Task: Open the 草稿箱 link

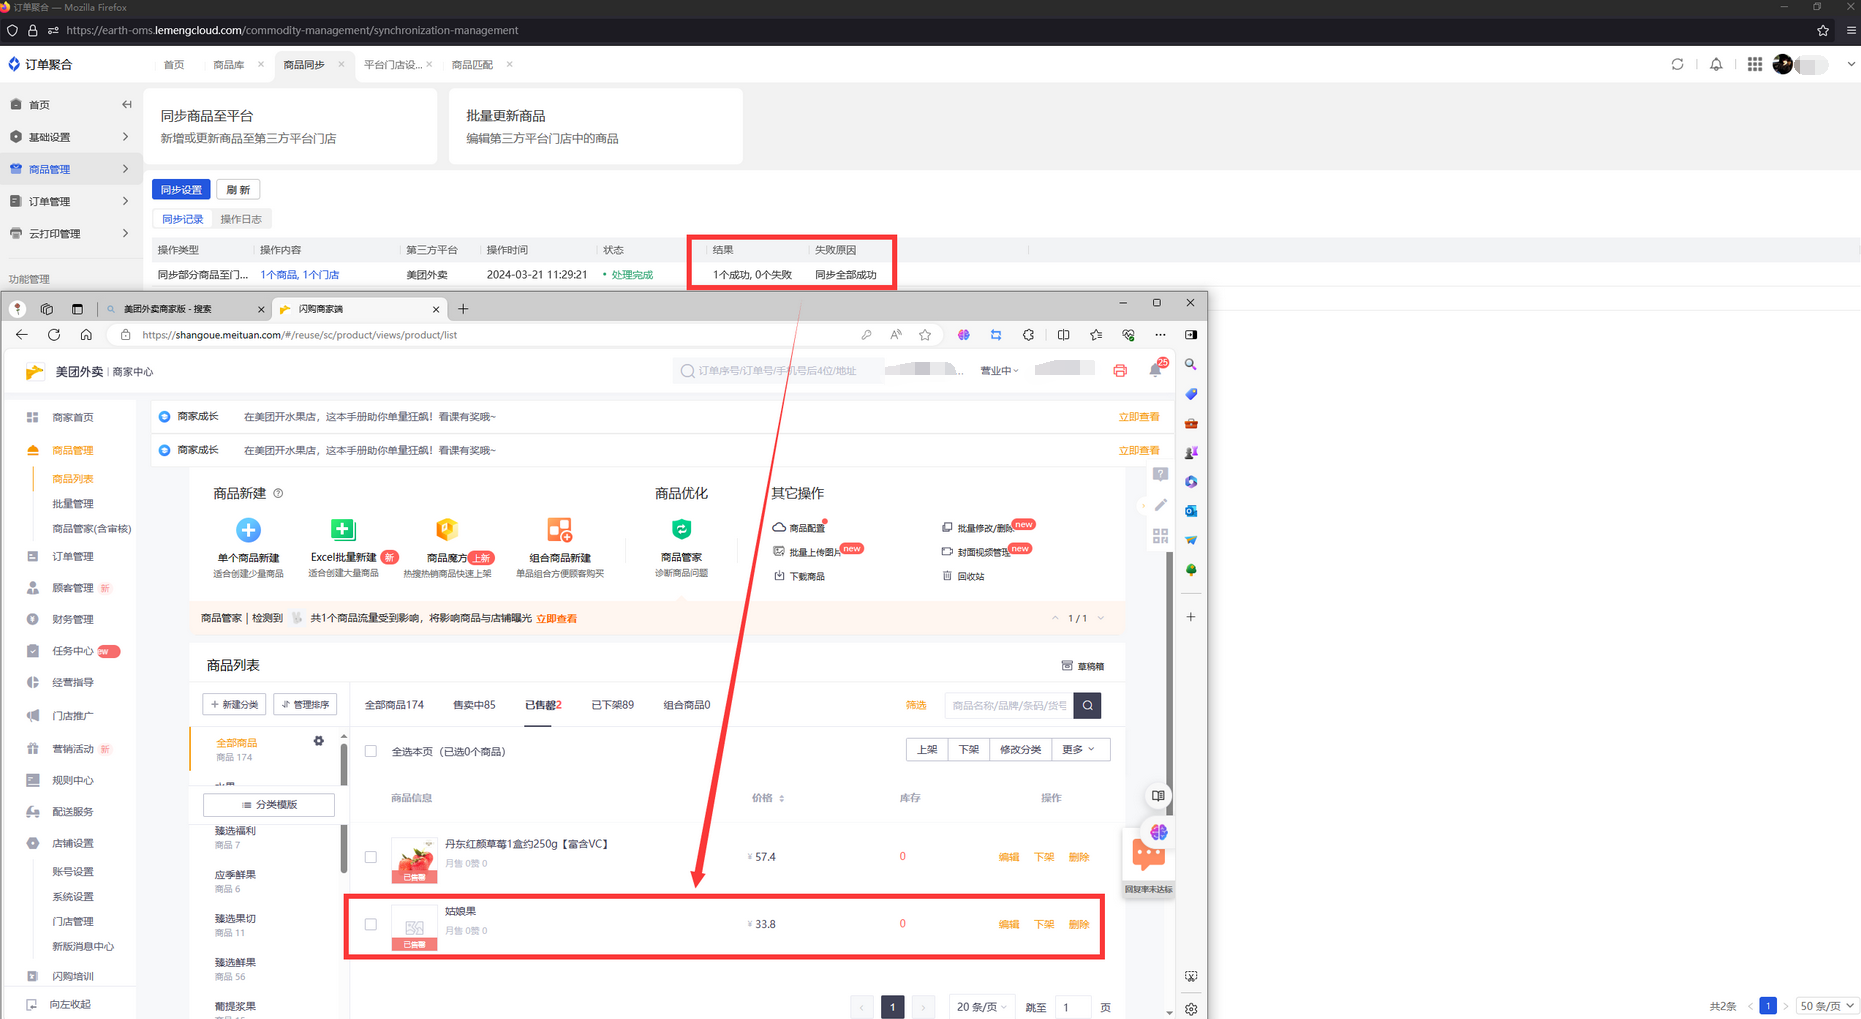Action: click(1083, 666)
